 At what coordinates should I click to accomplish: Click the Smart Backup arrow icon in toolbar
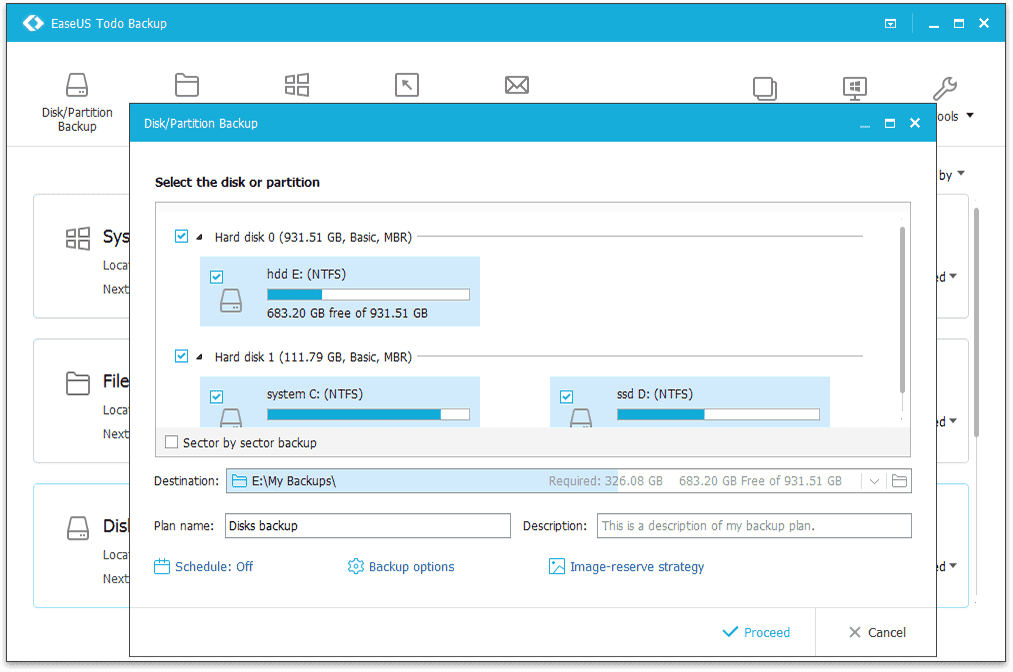[407, 85]
